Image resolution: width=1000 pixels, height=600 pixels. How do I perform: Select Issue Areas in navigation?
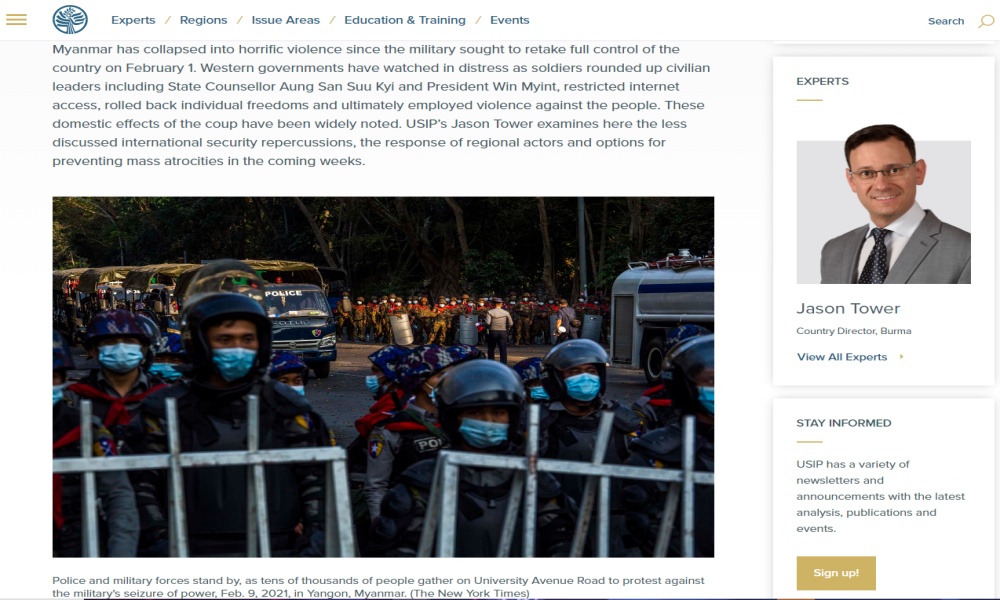tap(285, 20)
